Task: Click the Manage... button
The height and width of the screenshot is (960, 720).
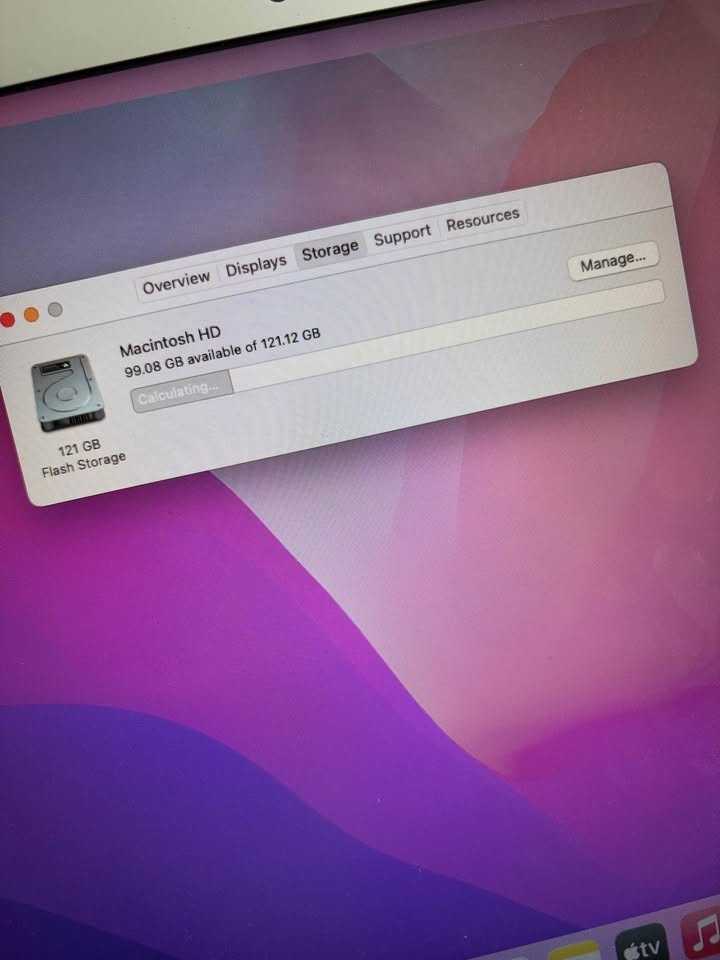Action: [613, 262]
